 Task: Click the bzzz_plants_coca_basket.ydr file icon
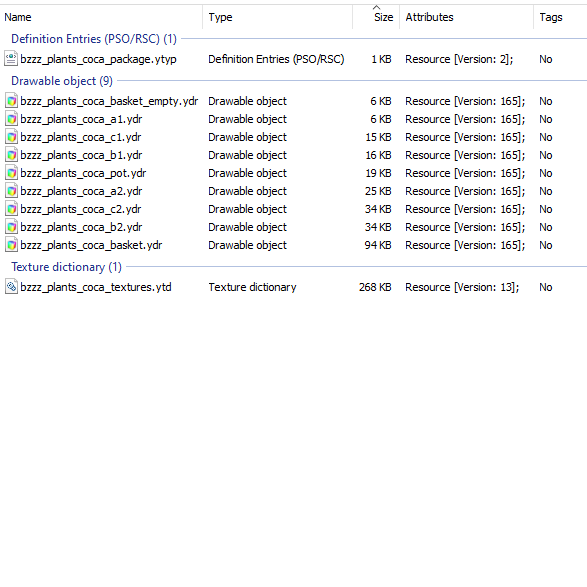[x=12, y=244]
